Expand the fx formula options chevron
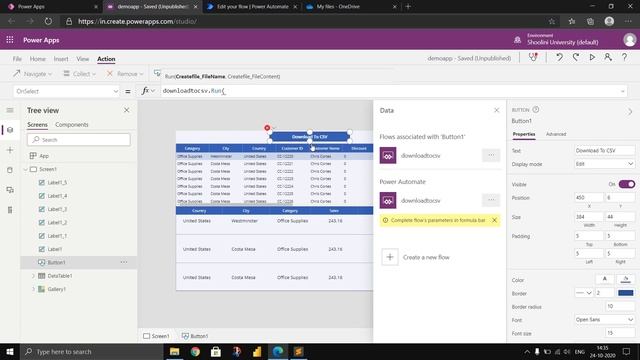The height and width of the screenshot is (360, 640). tap(153, 91)
